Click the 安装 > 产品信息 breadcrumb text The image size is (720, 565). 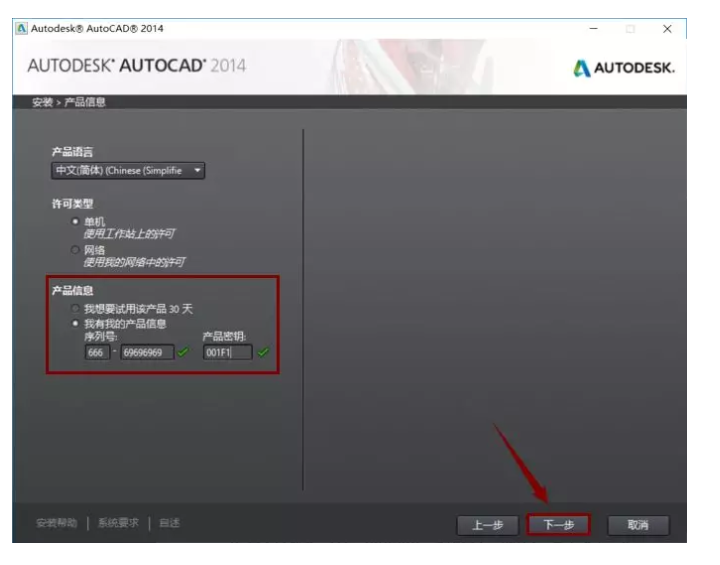tap(69, 102)
